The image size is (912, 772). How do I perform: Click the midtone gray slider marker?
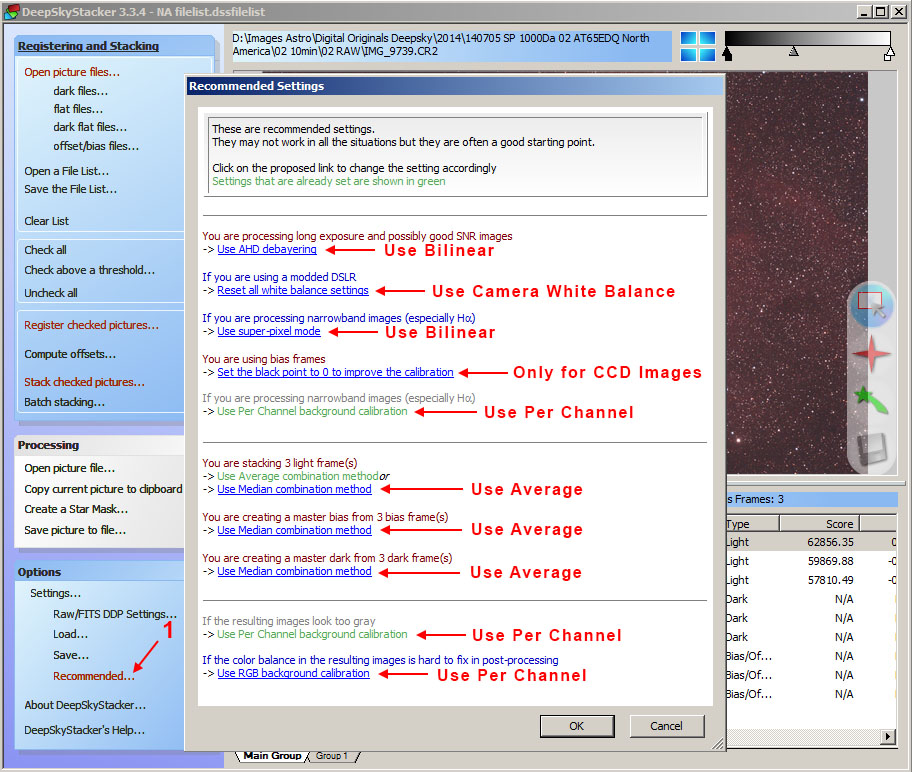pos(793,52)
